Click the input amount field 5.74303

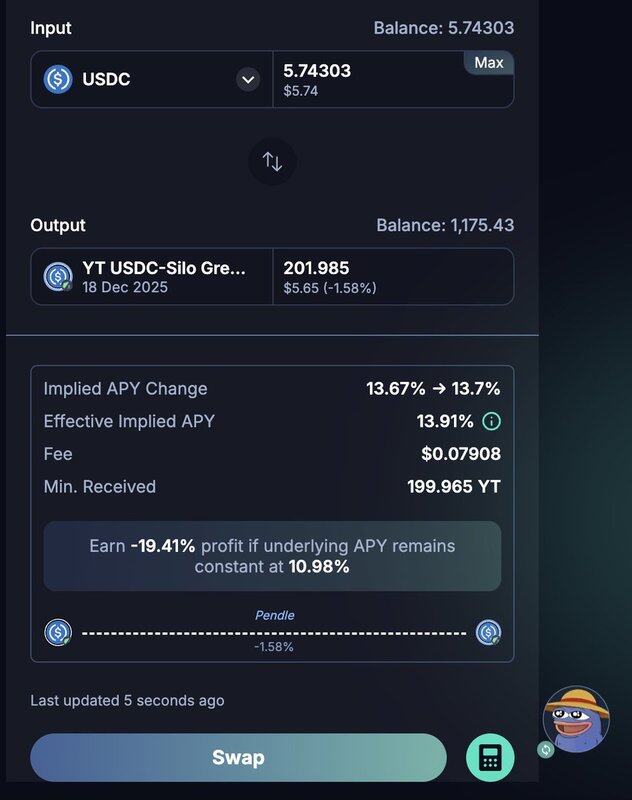click(x=393, y=79)
